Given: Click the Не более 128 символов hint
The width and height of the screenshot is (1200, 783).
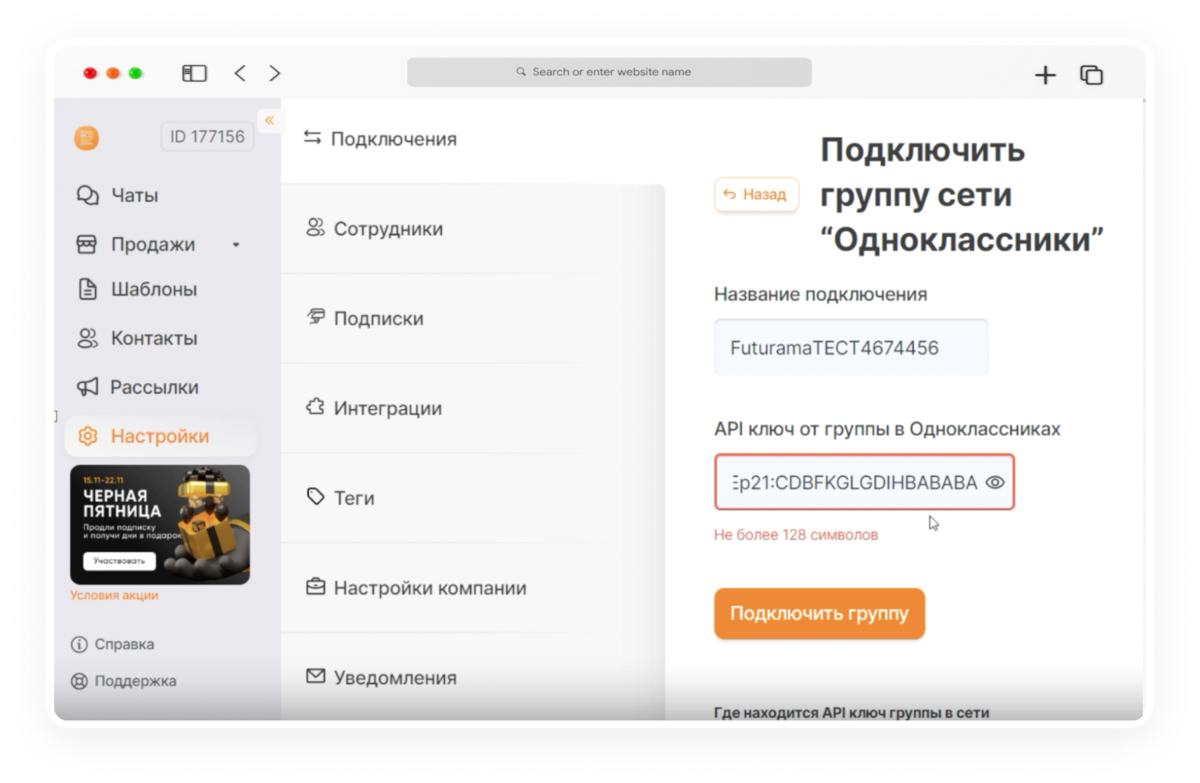Looking at the screenshot, I should (796, 535).
